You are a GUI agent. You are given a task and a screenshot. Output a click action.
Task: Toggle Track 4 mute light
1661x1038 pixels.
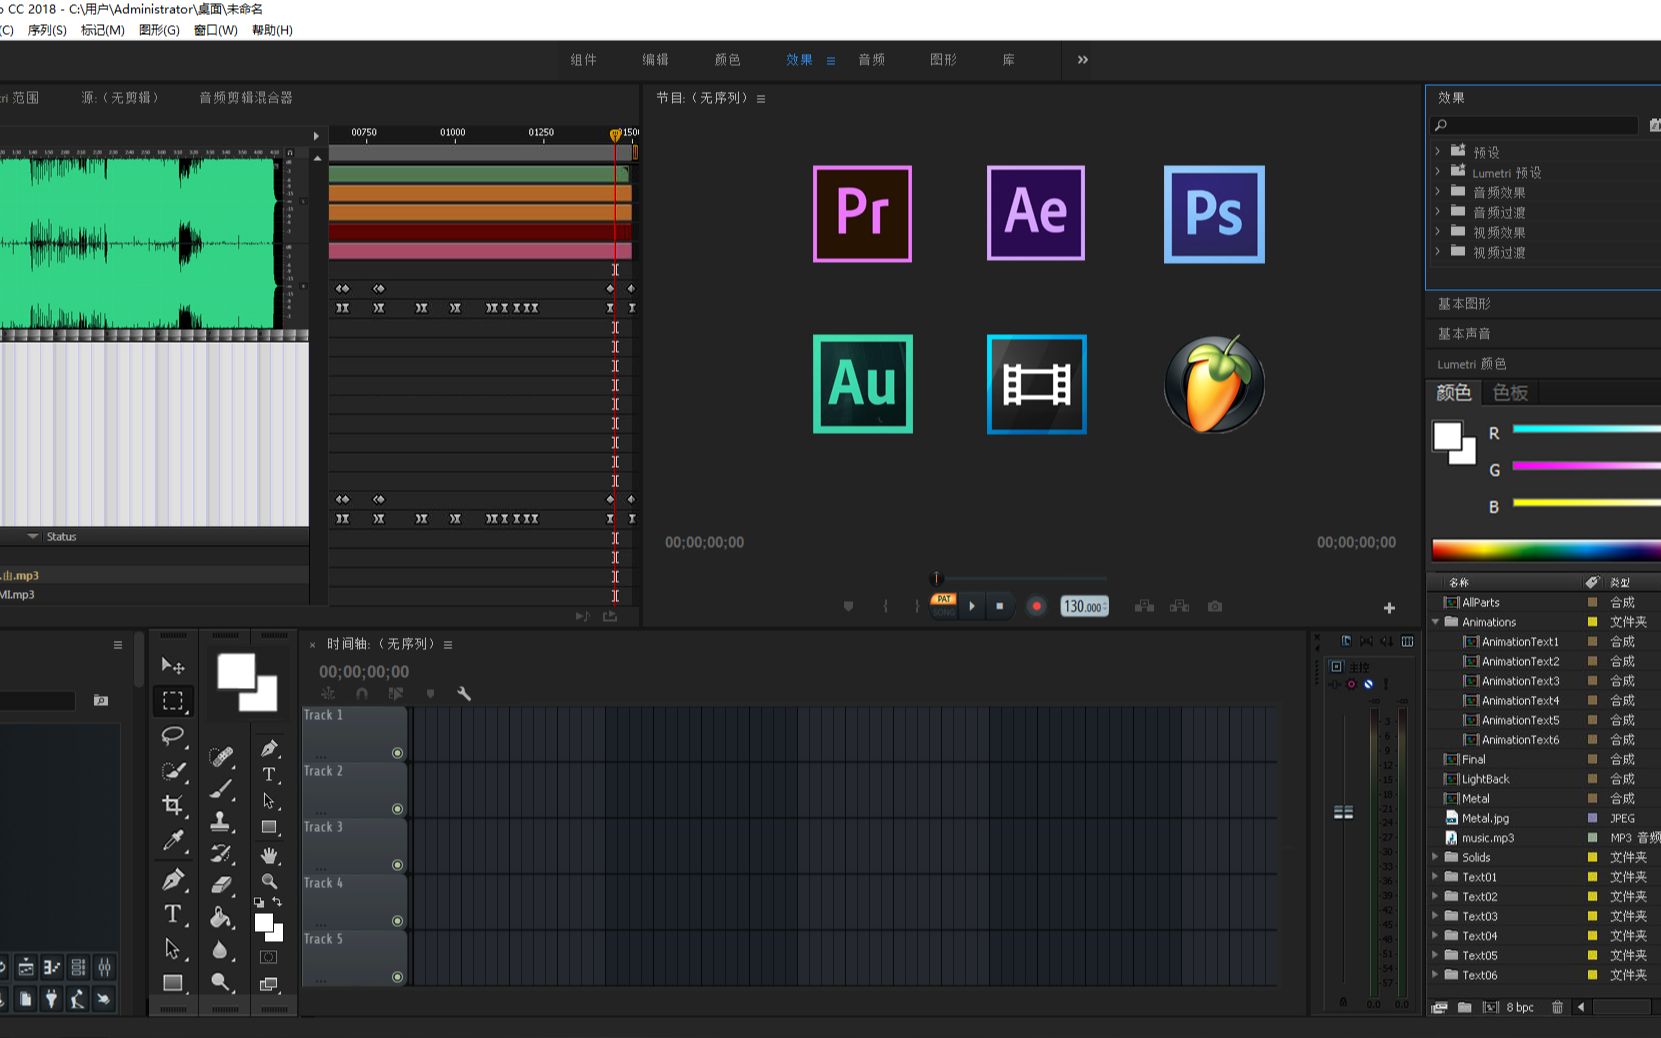pyautogui.click(x=397, y=921)
